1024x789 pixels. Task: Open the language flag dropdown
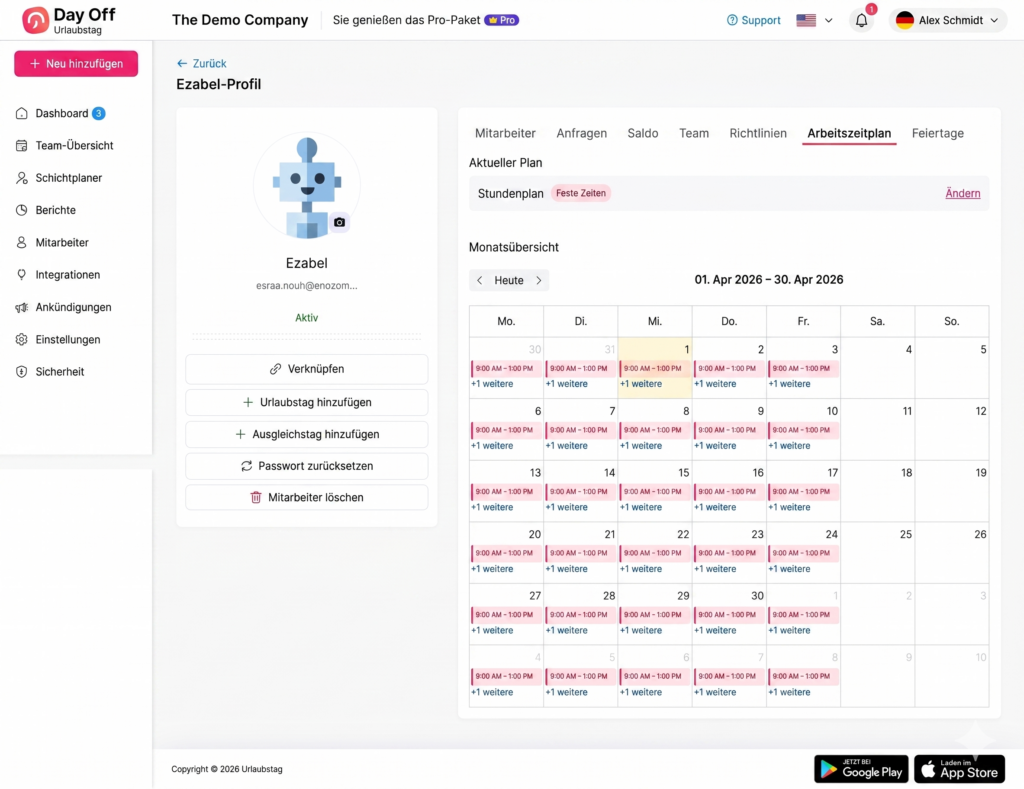coord(813,19)
